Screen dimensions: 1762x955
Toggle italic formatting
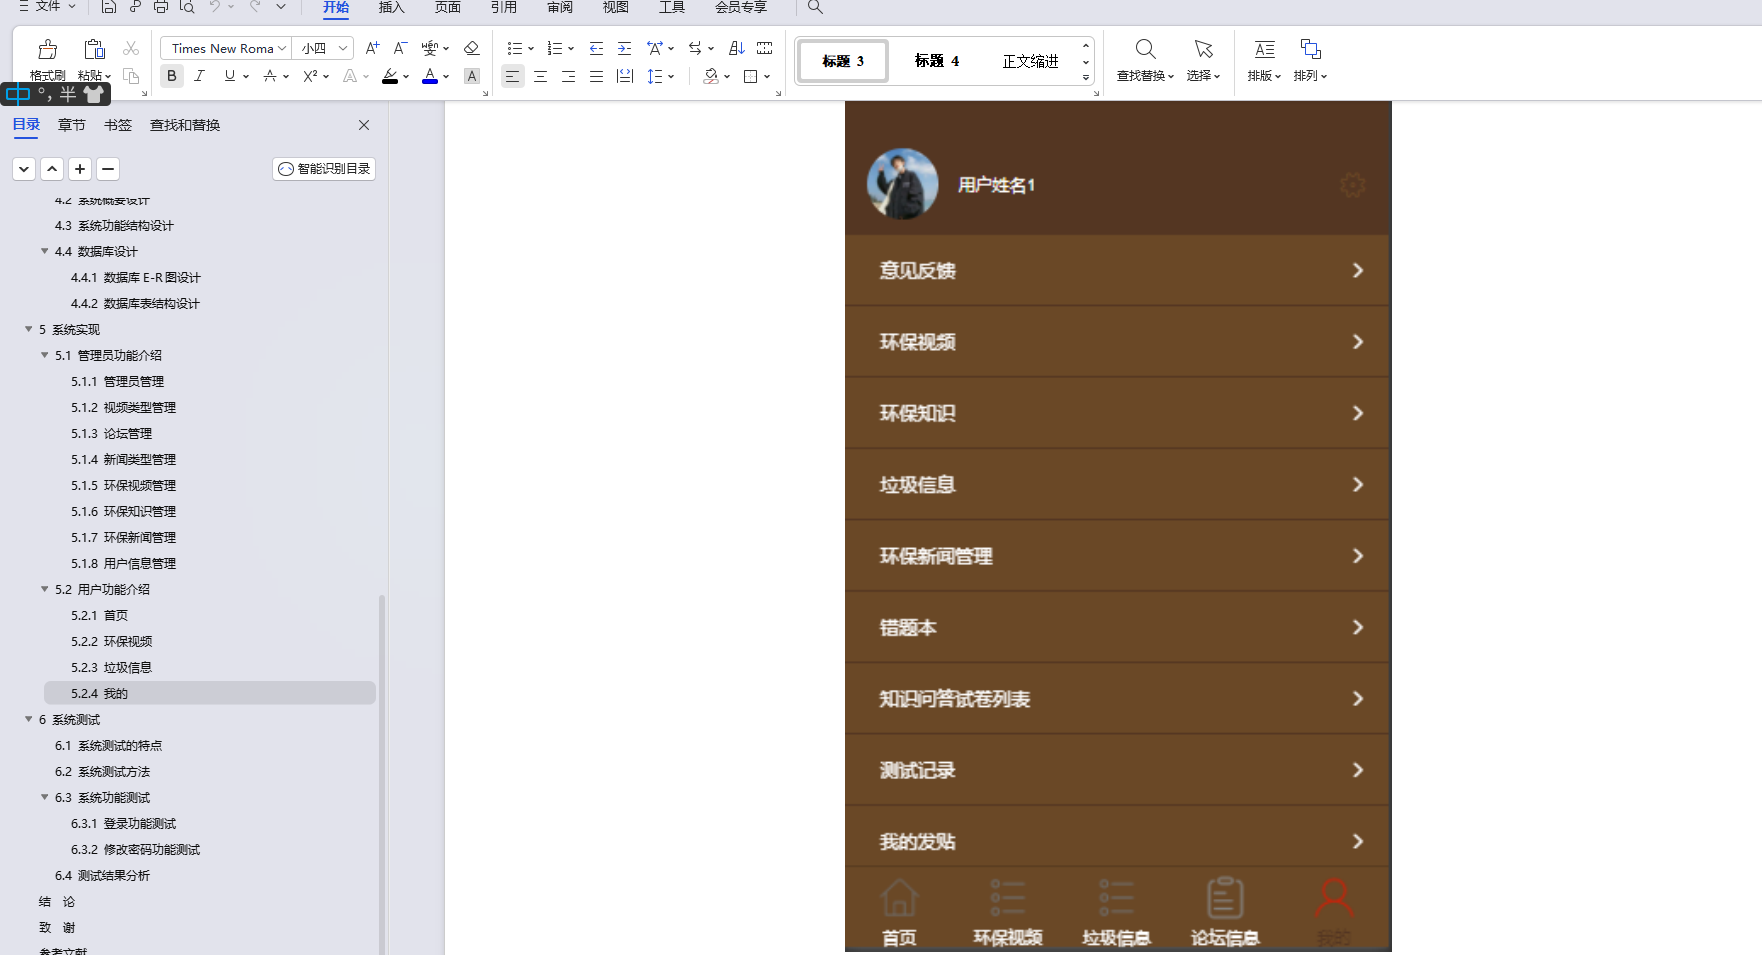[x=200, y=76]
